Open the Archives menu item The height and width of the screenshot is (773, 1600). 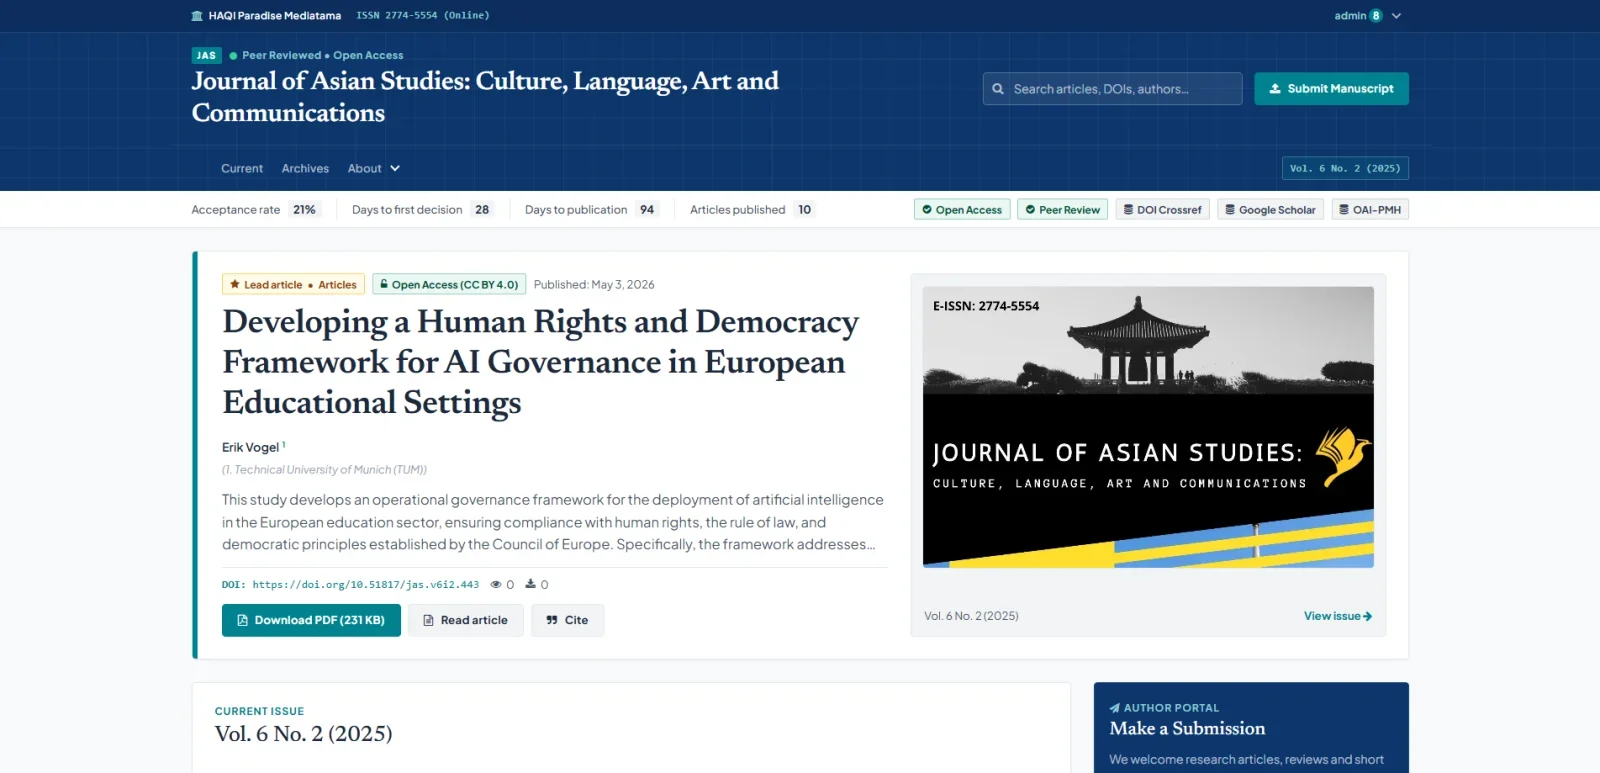coord(305,169)
